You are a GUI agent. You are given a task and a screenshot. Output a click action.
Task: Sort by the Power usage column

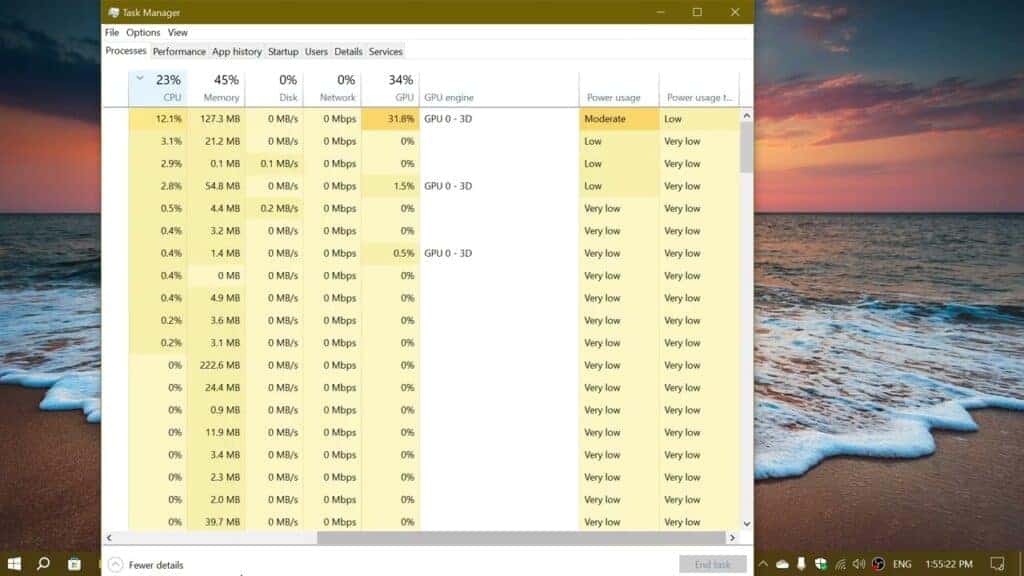(619, 88)
